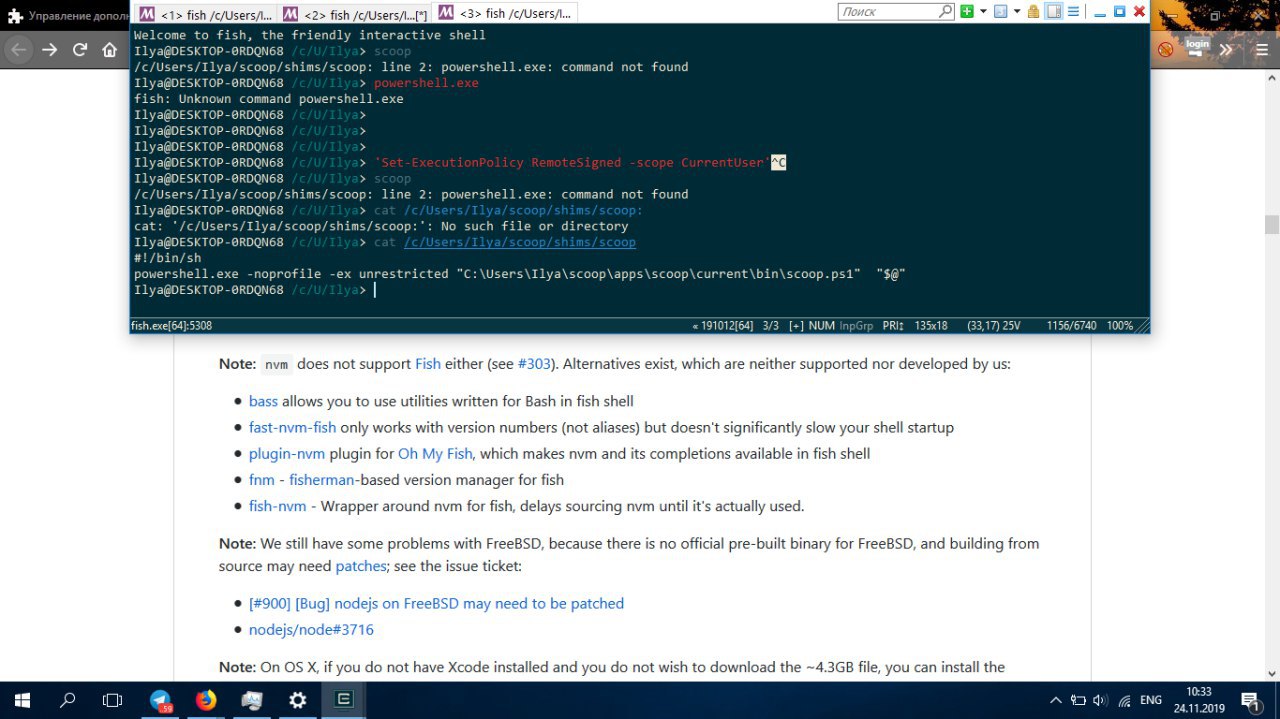Open the volume speaker icon in tray
The width and height of the screenshot is (1280, 719).
pyautogui.click(x=1100, y=700)
